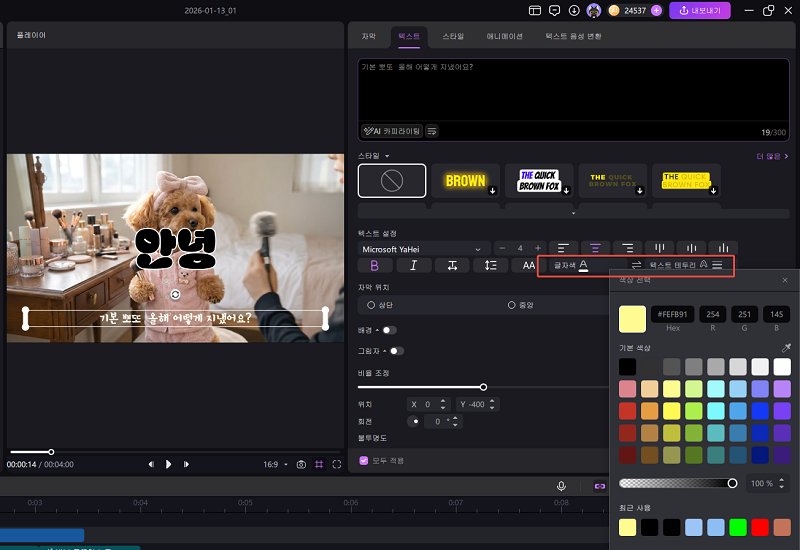
Task: Enter fullscreen preview
Action: pos(337,464)
